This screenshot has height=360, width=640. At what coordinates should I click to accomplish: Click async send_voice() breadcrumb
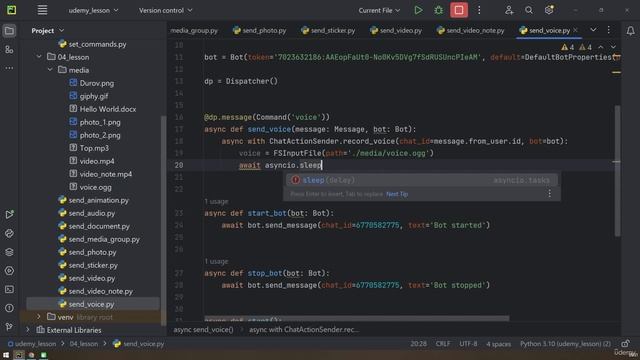coord(203,329)
